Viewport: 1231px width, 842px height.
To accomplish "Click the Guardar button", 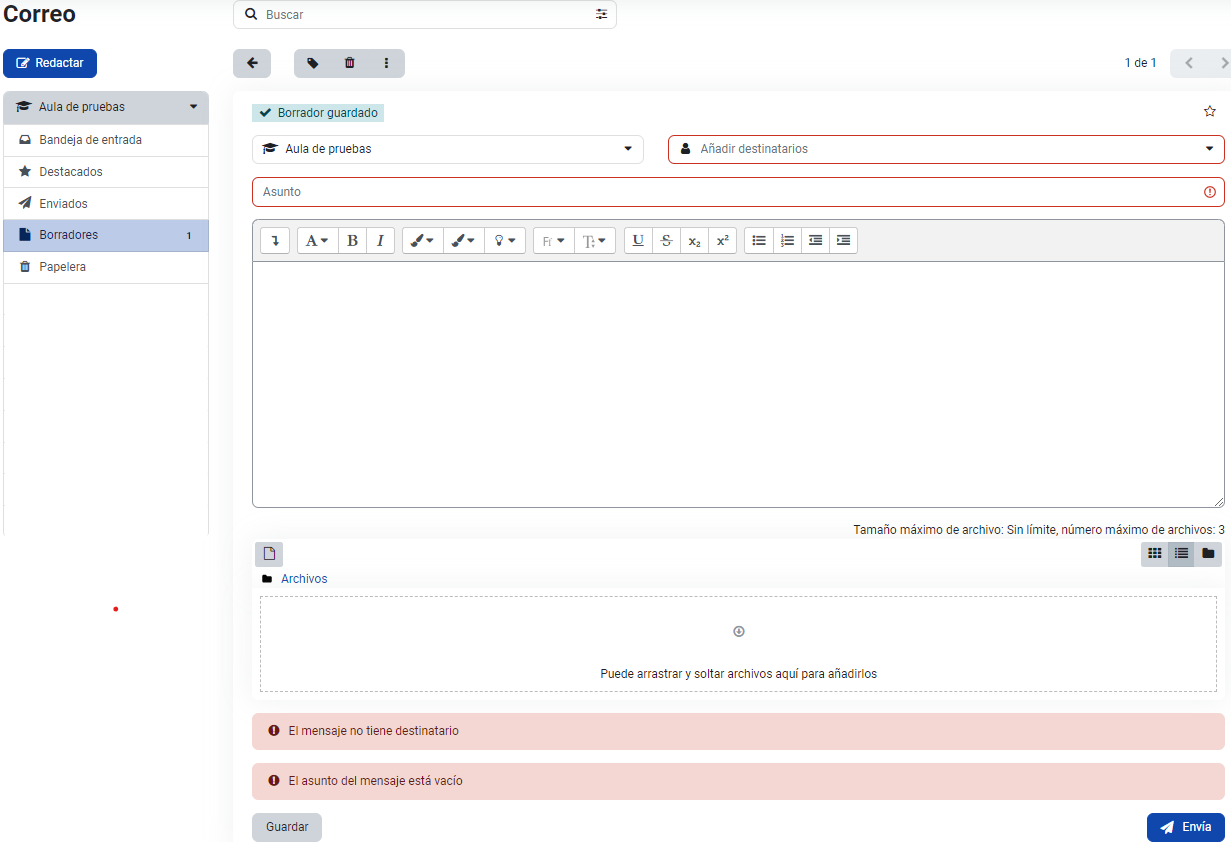I will [x=286, y=827].
